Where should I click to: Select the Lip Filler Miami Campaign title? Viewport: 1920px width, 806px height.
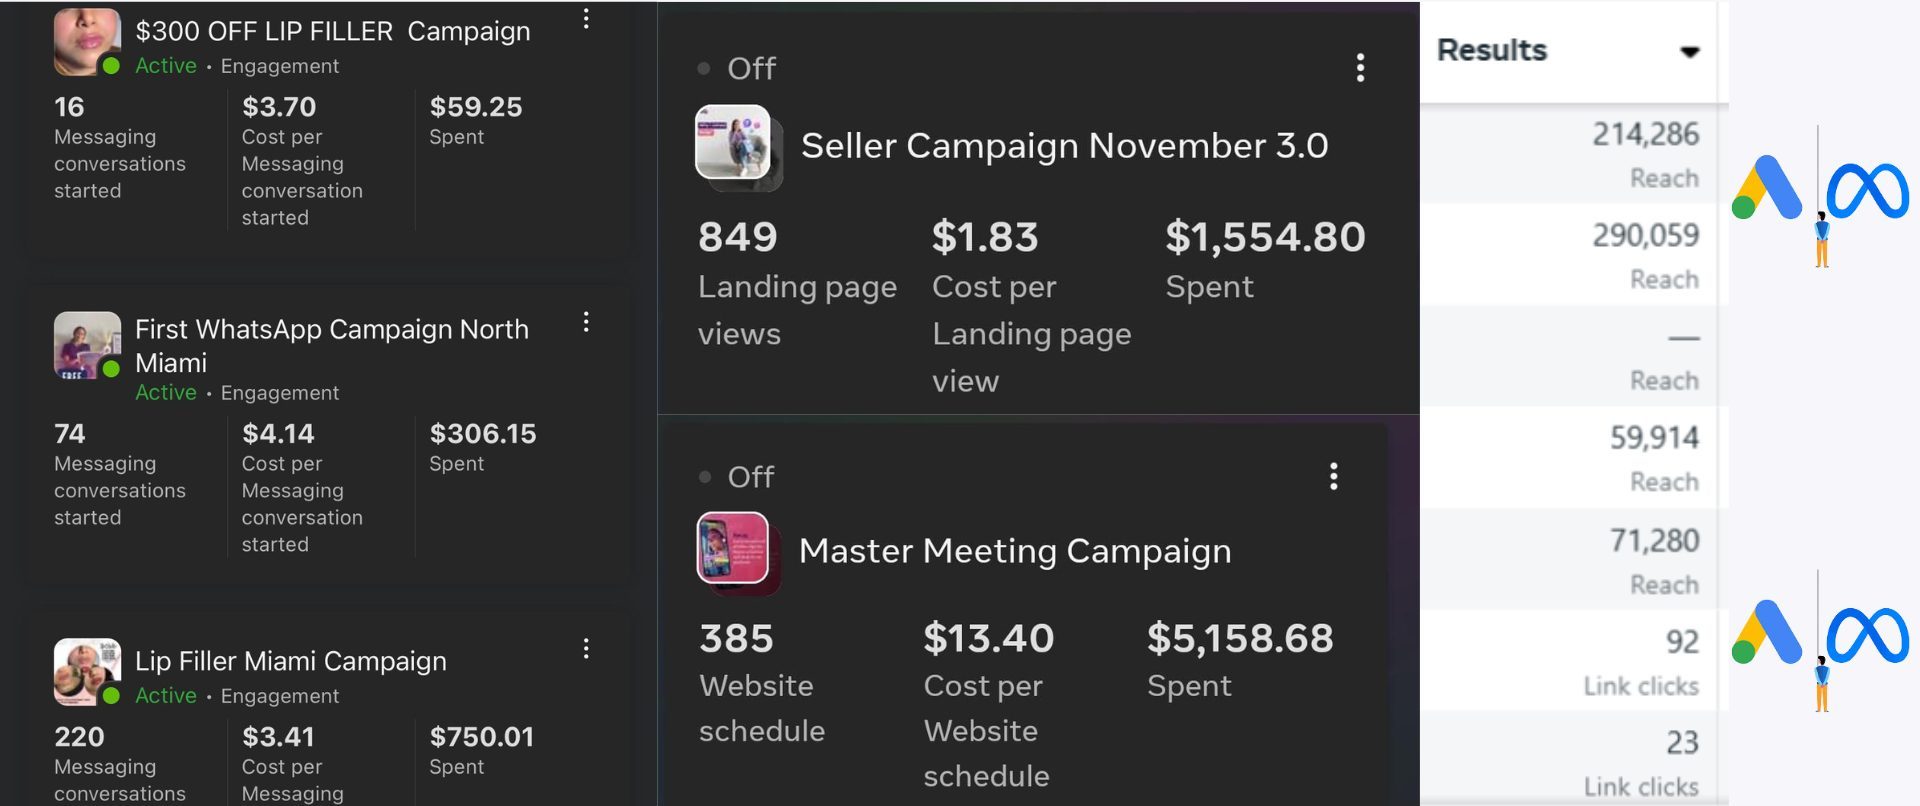pos(290,661)
